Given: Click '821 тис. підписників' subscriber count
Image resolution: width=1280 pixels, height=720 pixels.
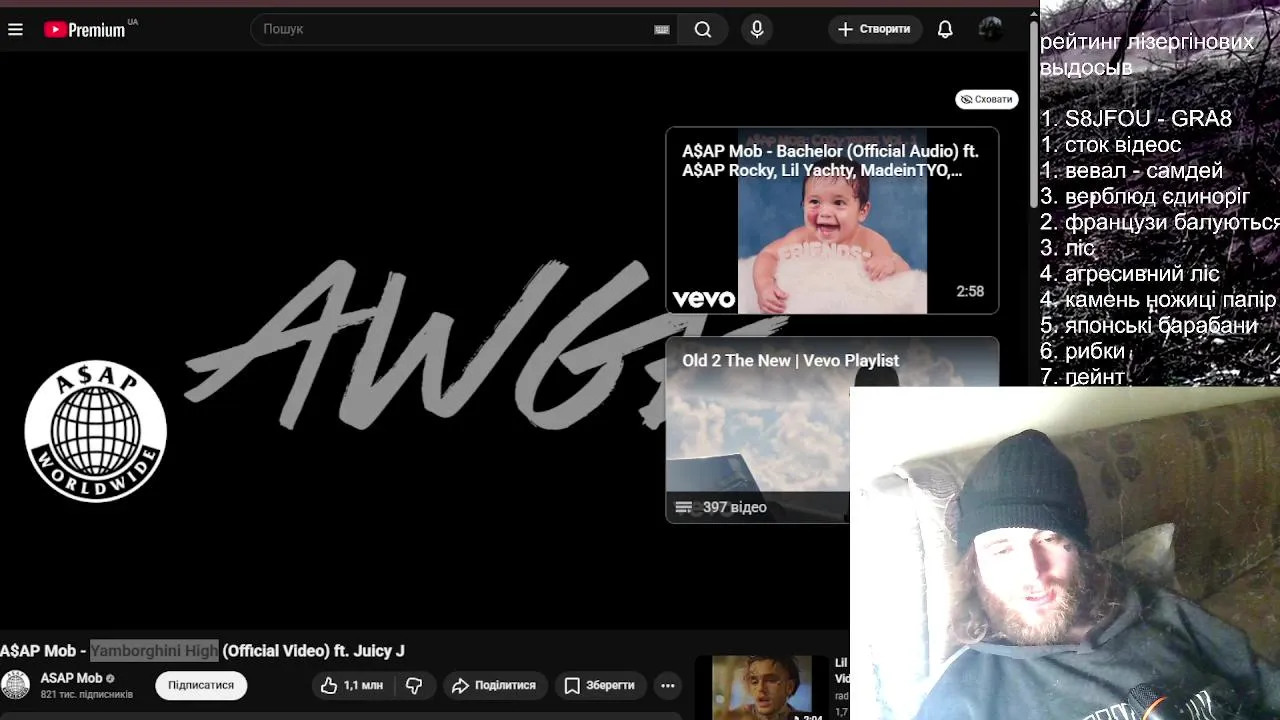Looking at the screenshot, I should (87, 694).
